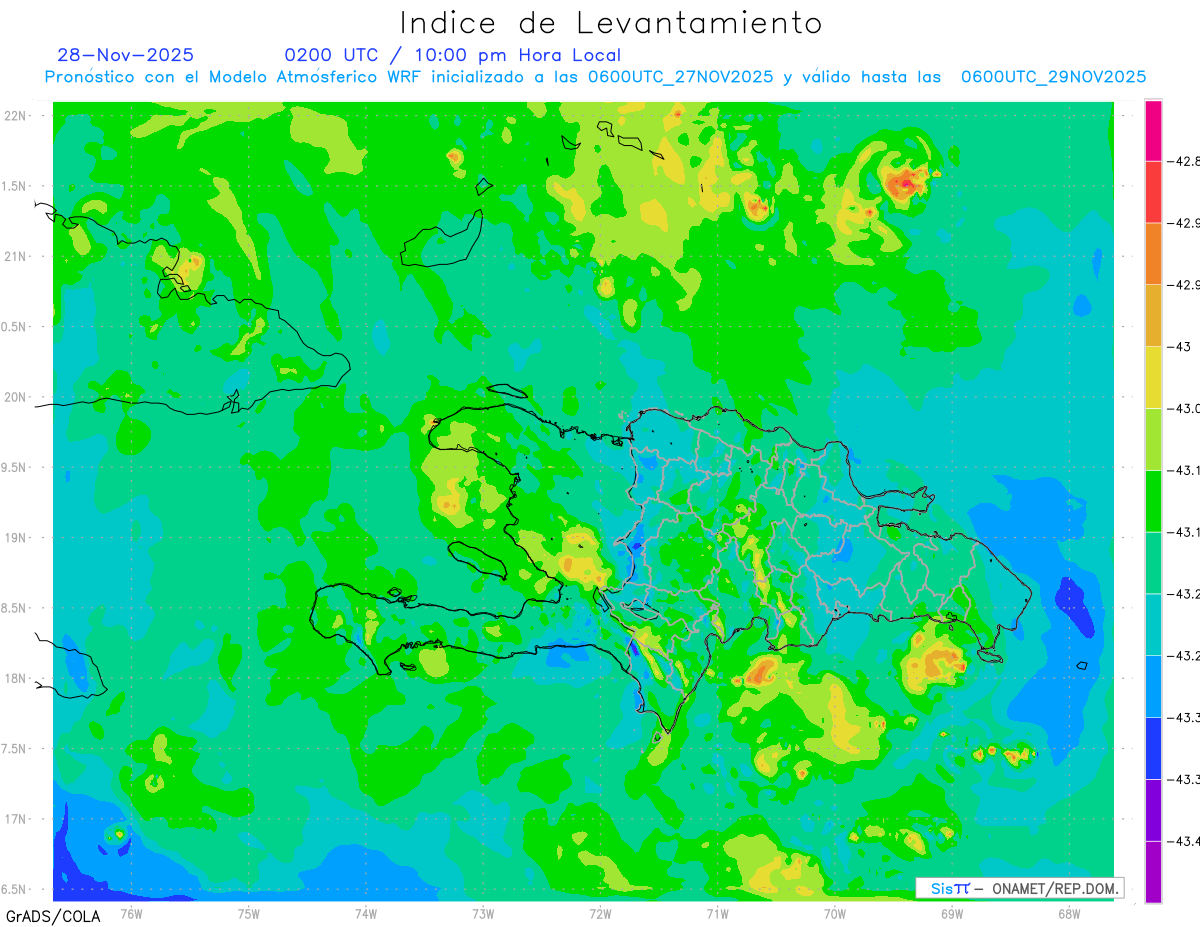
Task: Pick the bottom purple swatch of the color bar
Action: (x=1153, y=871)
